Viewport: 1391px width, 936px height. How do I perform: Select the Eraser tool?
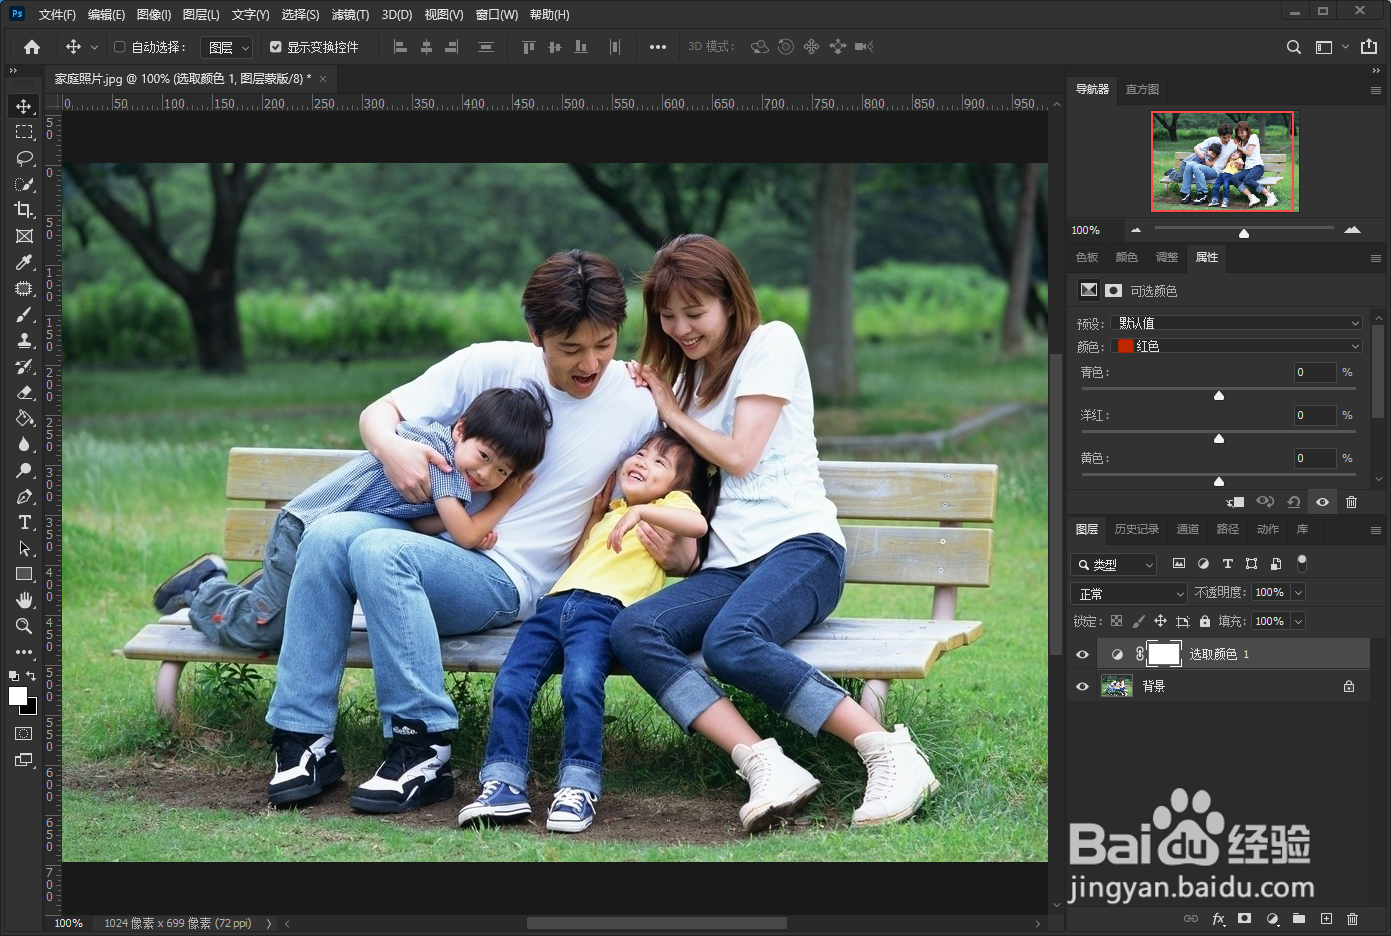pos(24,392)
